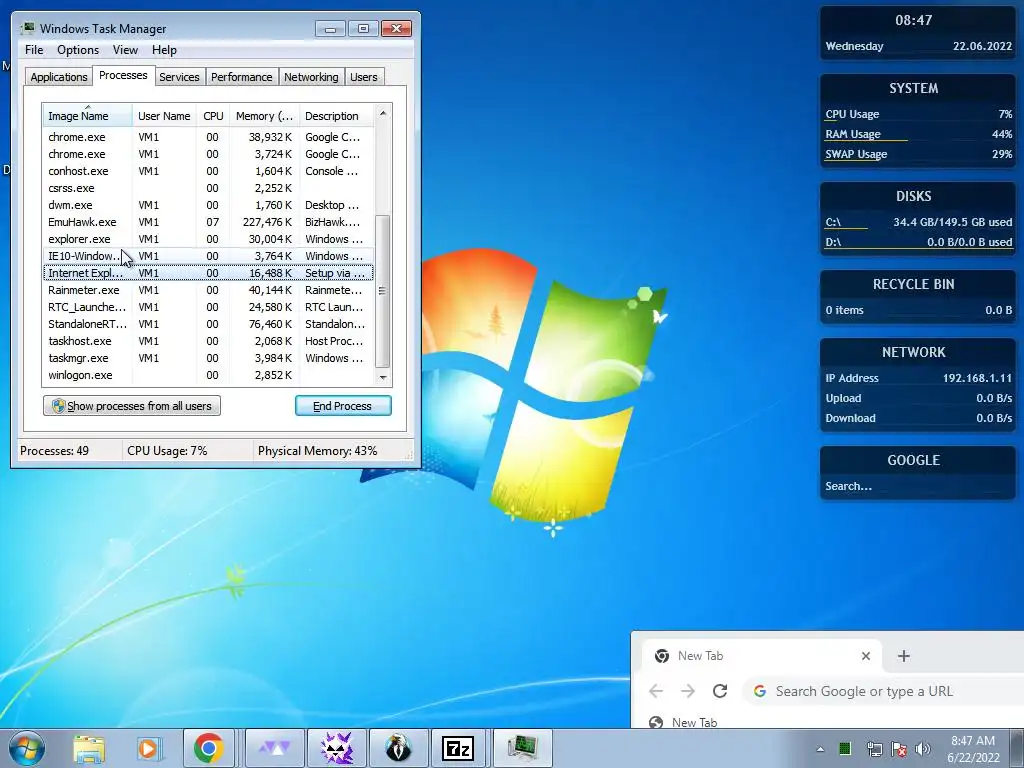Close the New Tab in Chrome

tap(865, 656)
